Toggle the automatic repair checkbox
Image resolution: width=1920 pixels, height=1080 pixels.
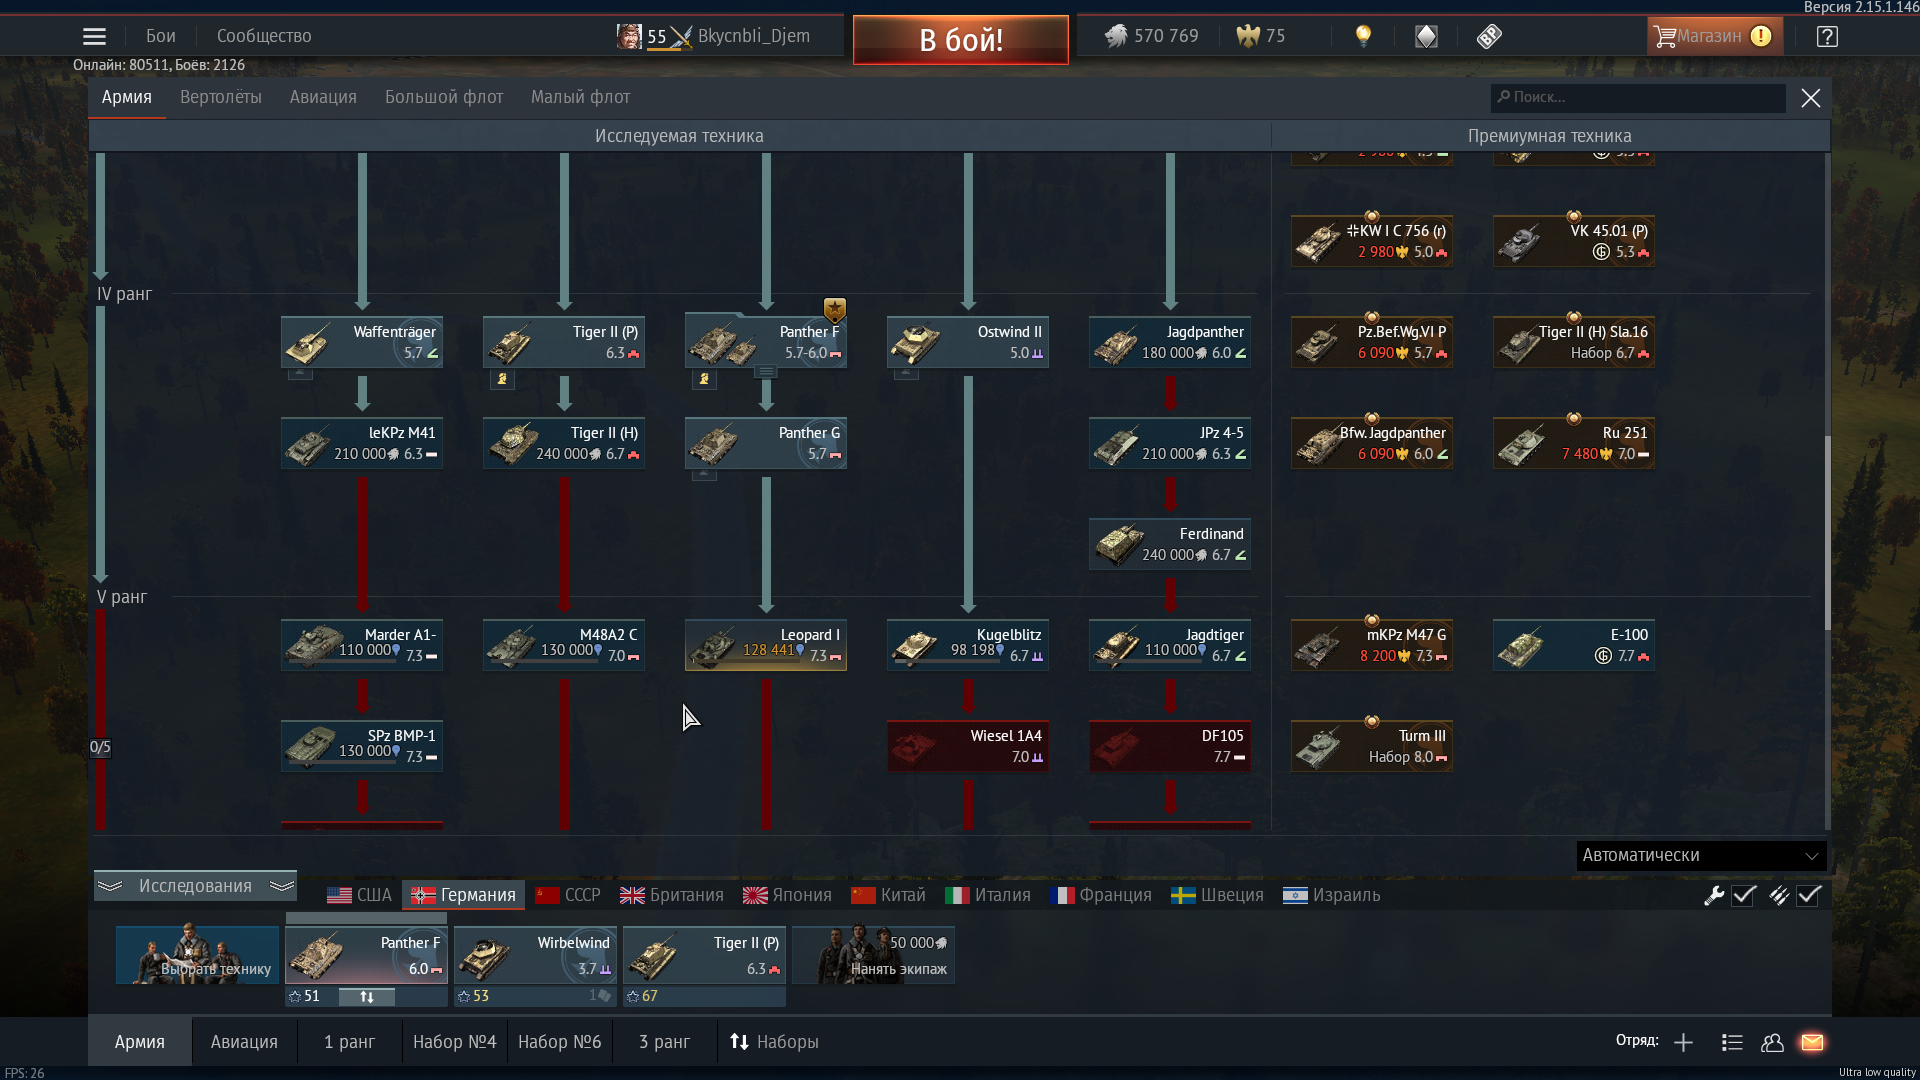[x=1744, y=896]
